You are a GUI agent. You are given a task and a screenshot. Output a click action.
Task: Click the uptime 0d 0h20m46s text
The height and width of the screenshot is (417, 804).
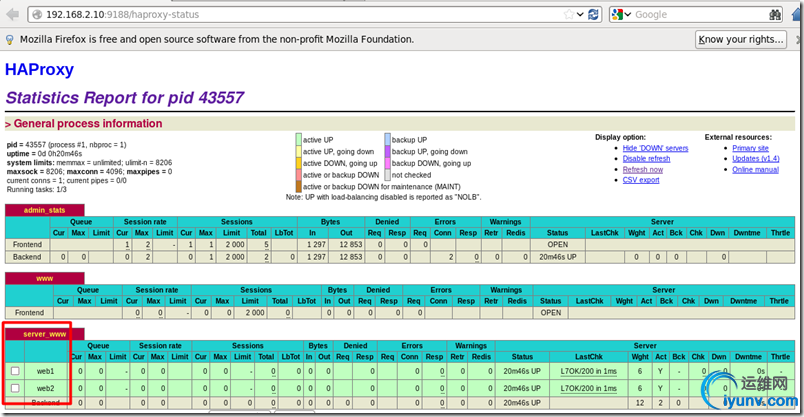coord(44,153)
